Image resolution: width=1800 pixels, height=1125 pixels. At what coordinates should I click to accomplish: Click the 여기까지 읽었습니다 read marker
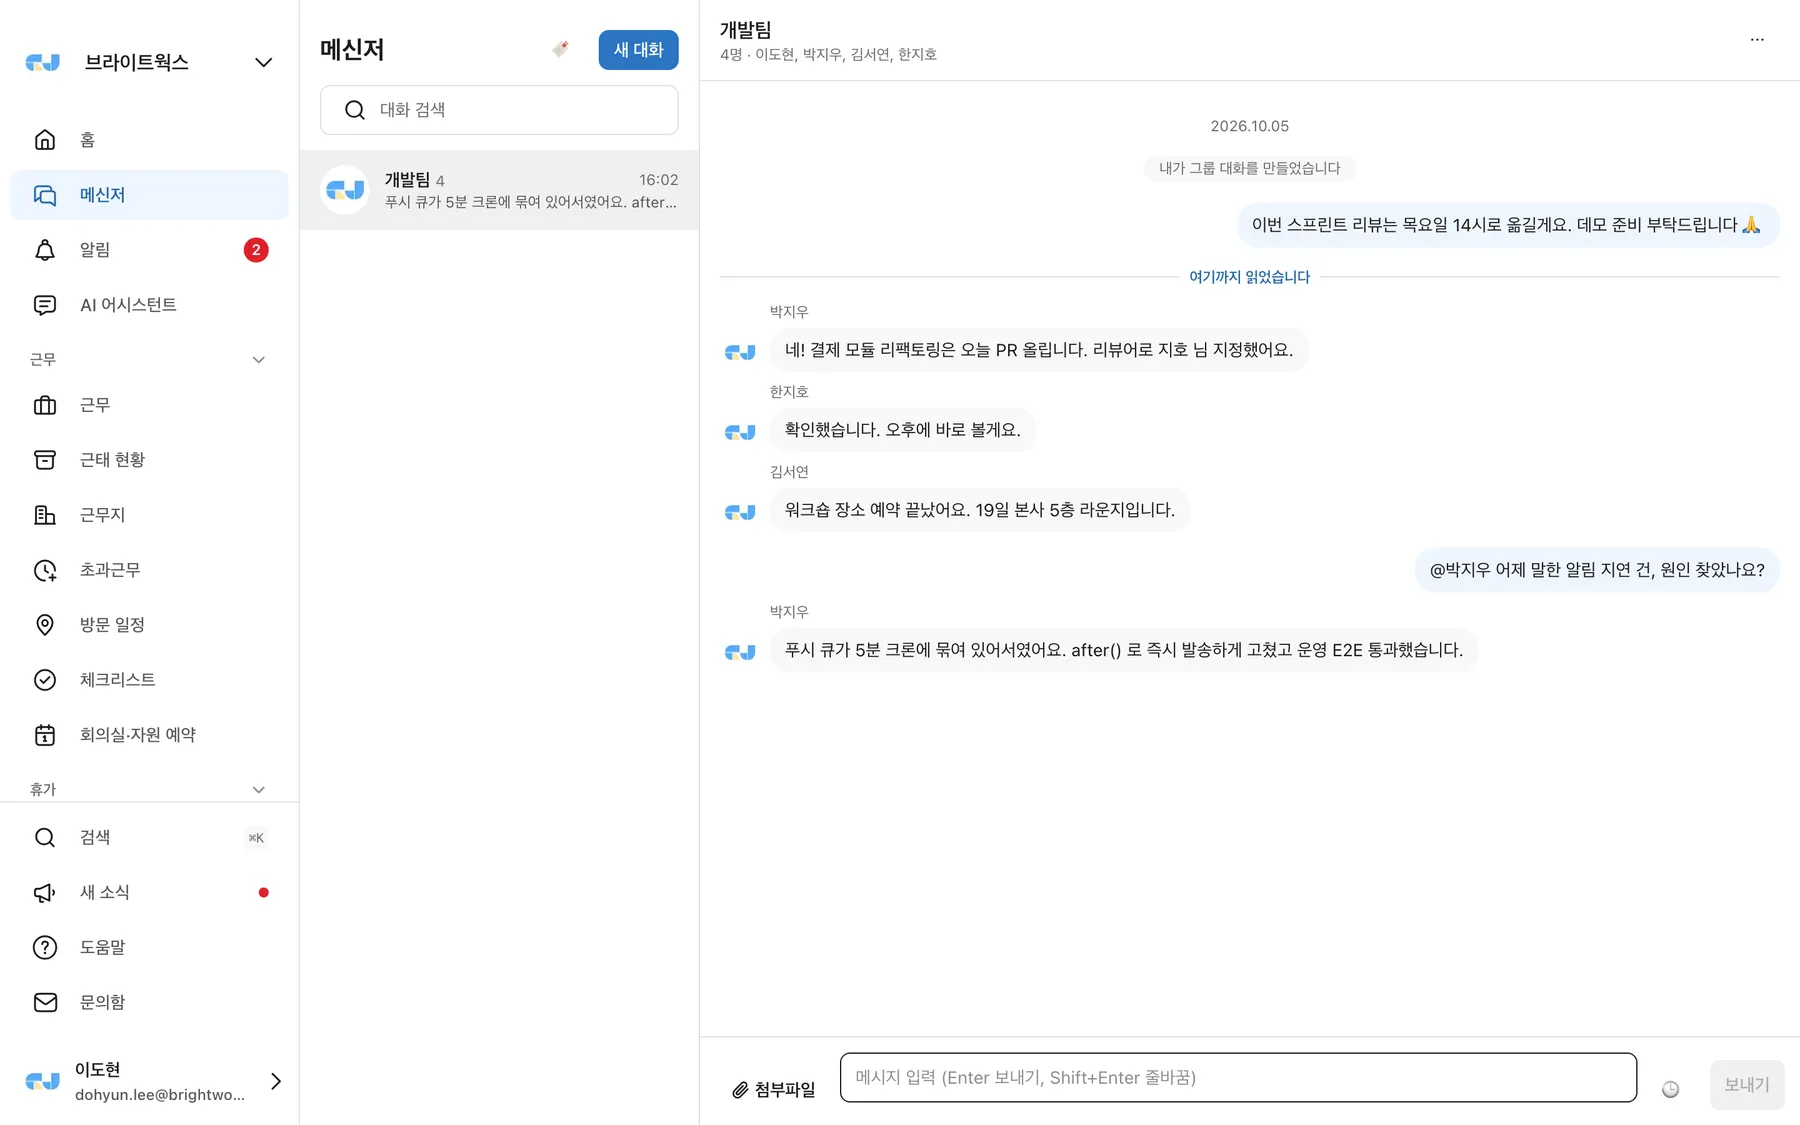(1249, 277)
